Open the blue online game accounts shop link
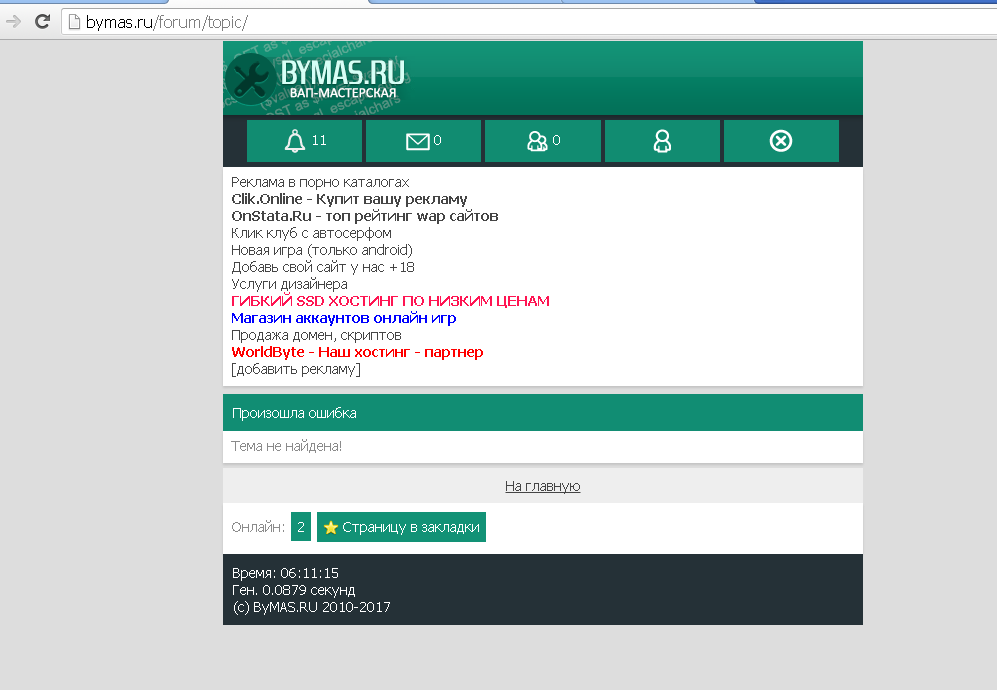Viewport: 997px width, 690px height. 343,318
